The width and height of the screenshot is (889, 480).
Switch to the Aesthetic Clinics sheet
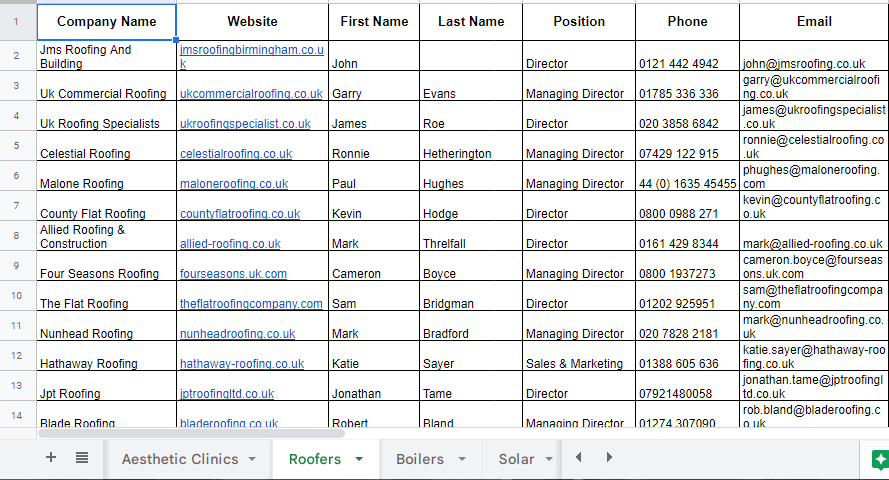pyautogui.click(x=180, y=459)
